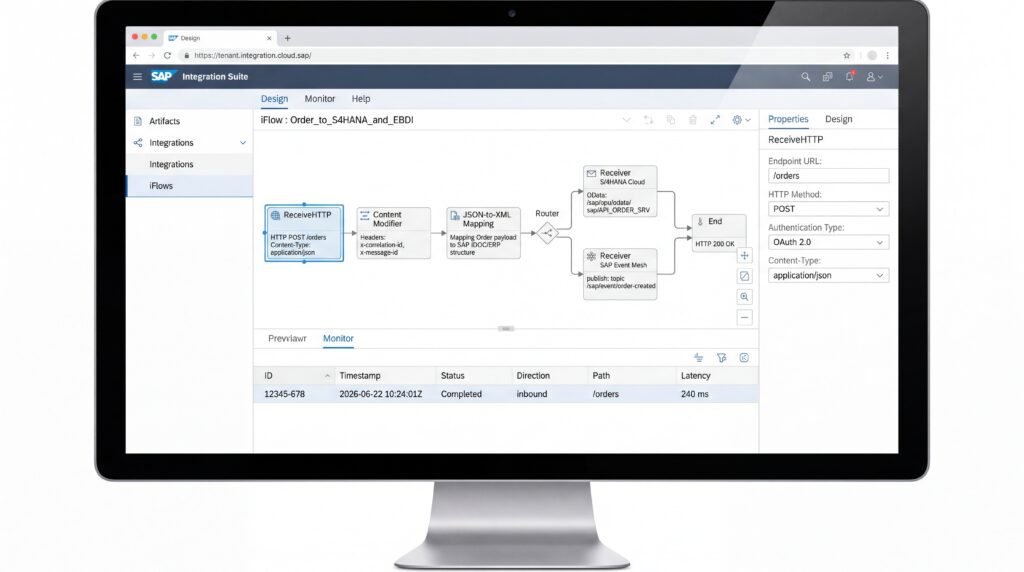The image size is (1024, 572).
Task: Open Authentication Type dropdown showing OAuth 2.0
Action: 828,242
